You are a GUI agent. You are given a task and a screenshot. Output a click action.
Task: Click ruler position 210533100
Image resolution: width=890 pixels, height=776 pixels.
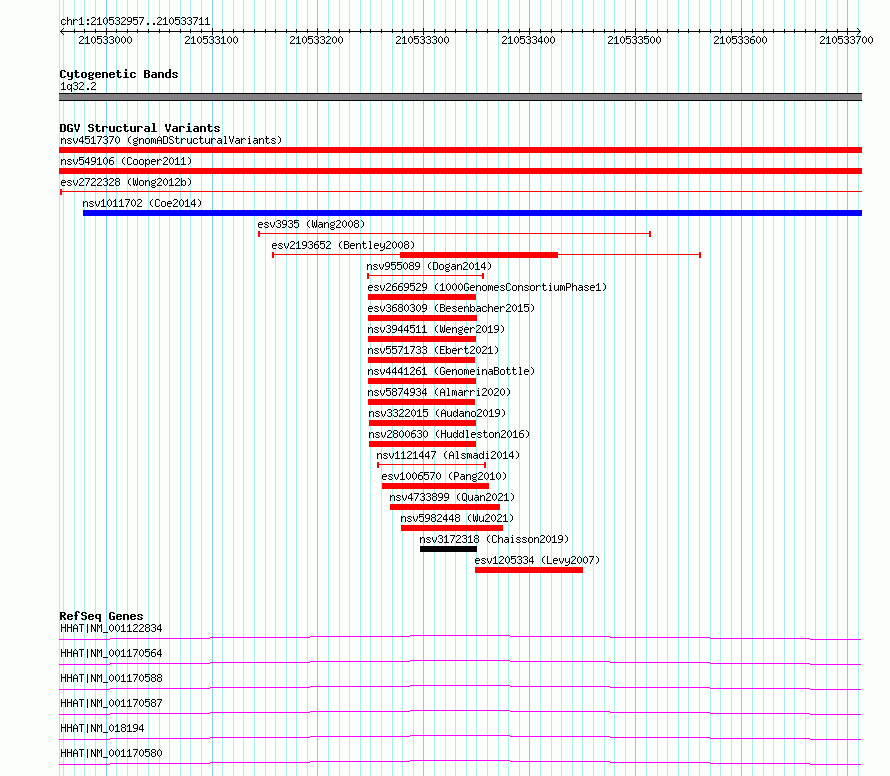[x=211, y=40]
